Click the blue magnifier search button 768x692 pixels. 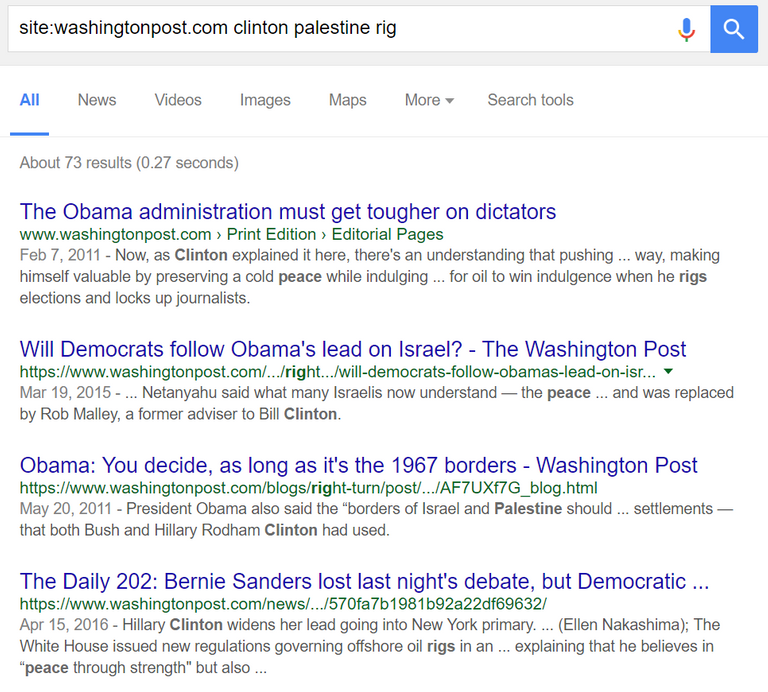(734, 29)
